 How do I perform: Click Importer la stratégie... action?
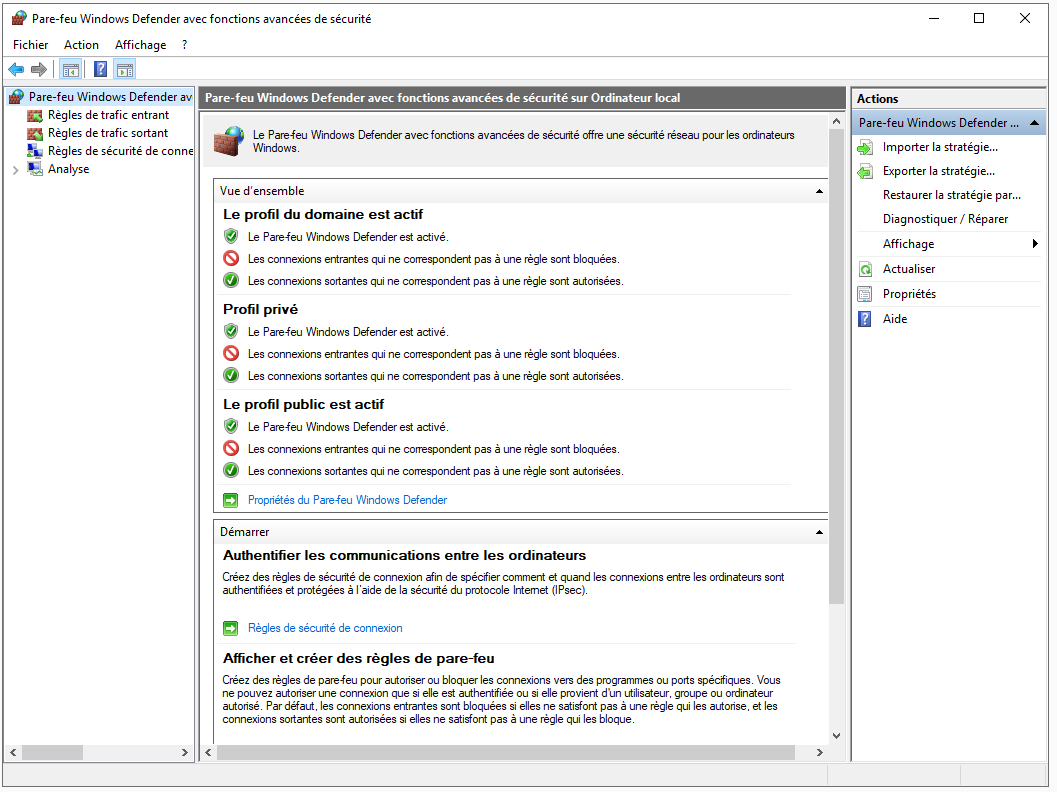(940, 147)
